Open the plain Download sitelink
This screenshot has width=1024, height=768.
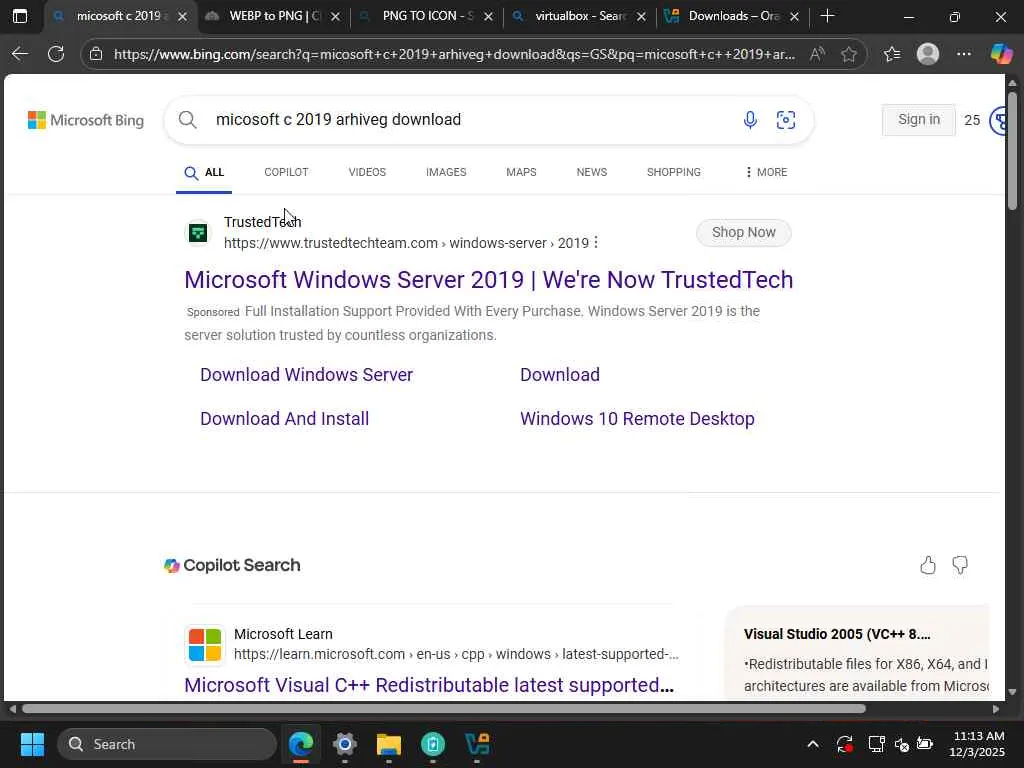click(x=560, y=375)
